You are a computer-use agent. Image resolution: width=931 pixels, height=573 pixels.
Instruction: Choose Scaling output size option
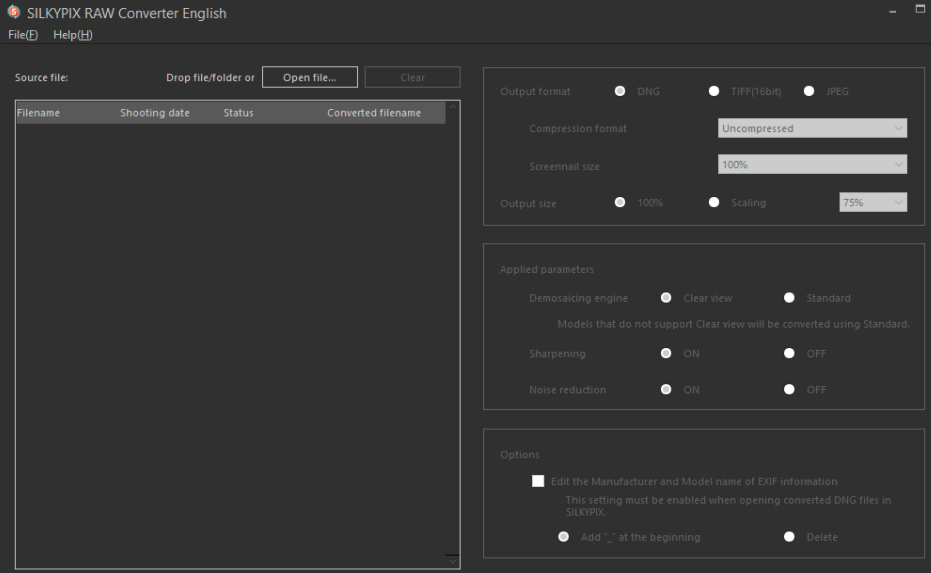pos(714,202)
